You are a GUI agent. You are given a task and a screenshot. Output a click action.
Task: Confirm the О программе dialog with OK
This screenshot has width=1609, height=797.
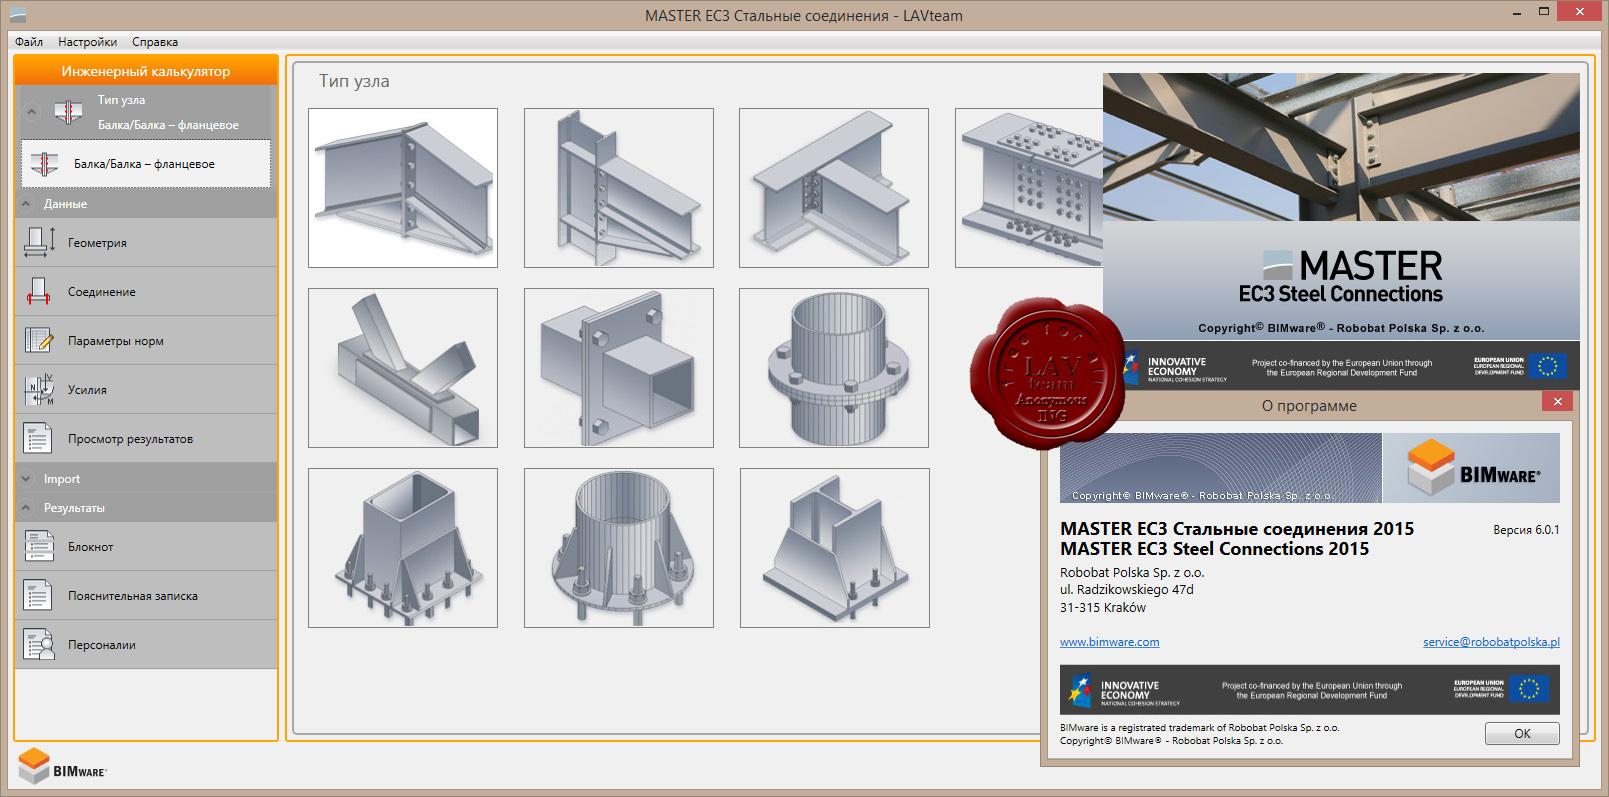[x=1522, y=733]
